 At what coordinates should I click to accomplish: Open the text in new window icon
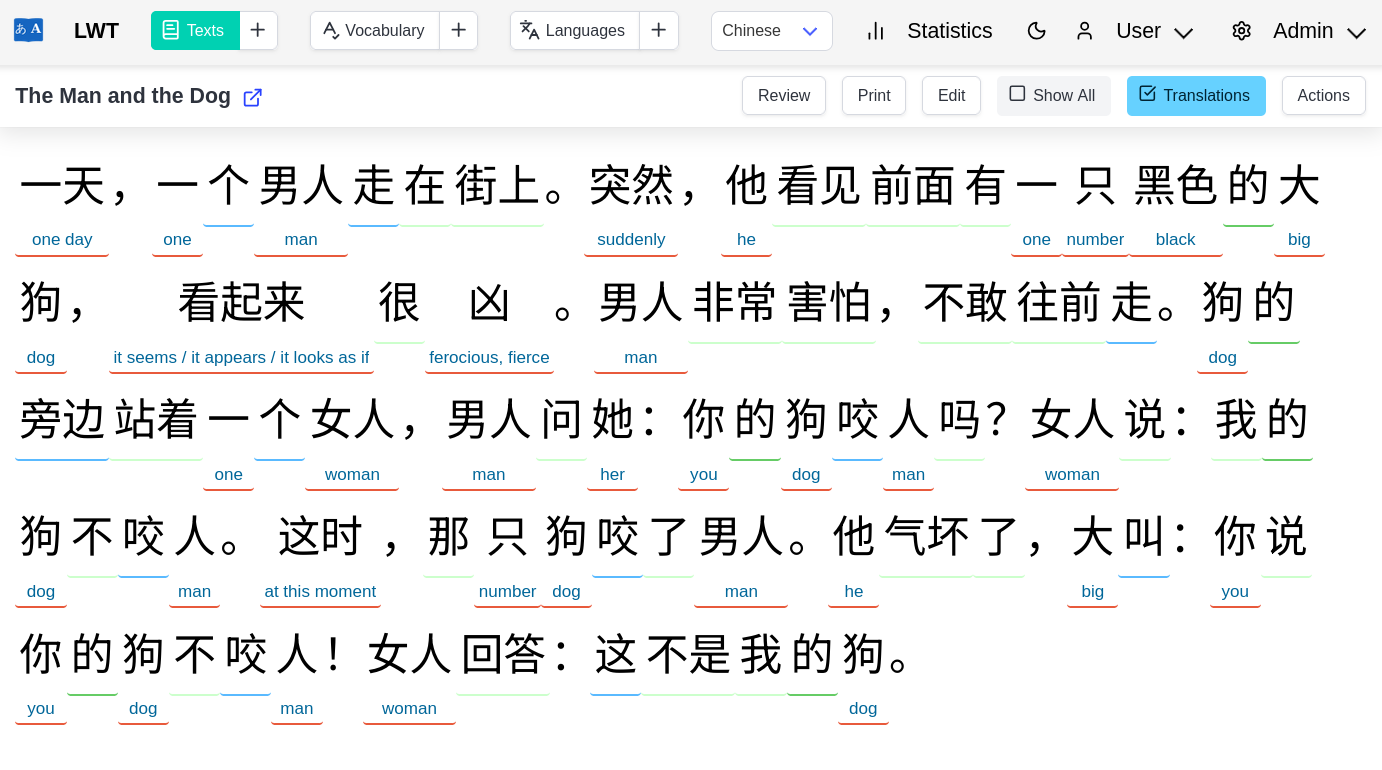[252, 97]
